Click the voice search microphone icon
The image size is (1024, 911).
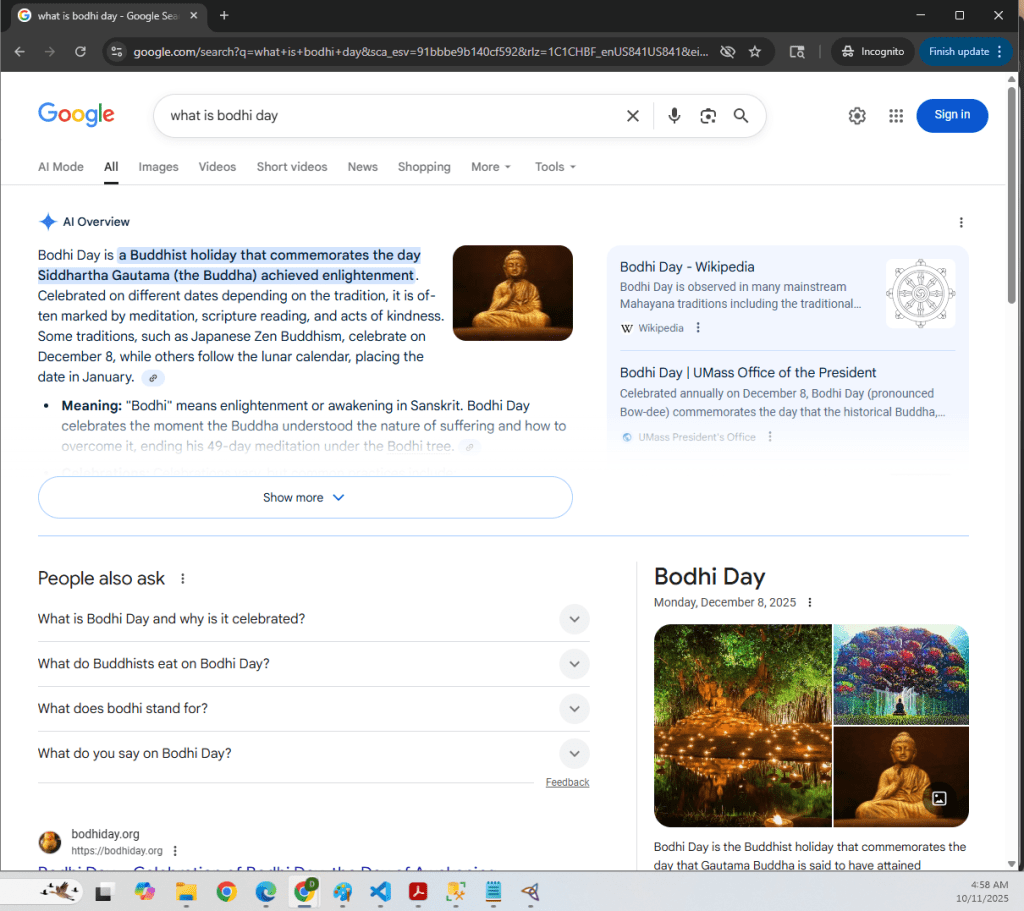click(674, 116)
